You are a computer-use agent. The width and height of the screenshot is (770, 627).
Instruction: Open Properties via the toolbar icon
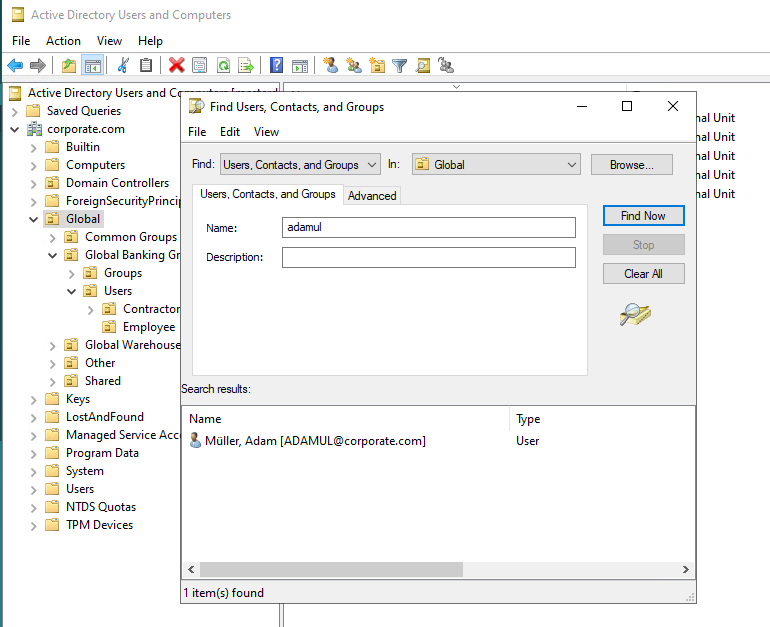[199, 65]
